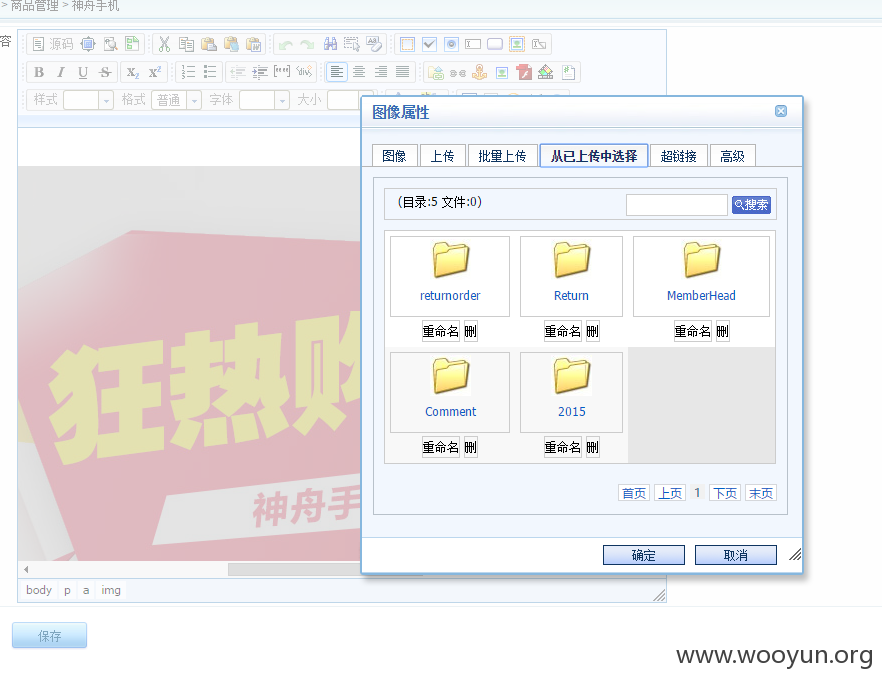Toggle Underline formatting
Screen dimensions: 882x684
(x=83, y=72)
